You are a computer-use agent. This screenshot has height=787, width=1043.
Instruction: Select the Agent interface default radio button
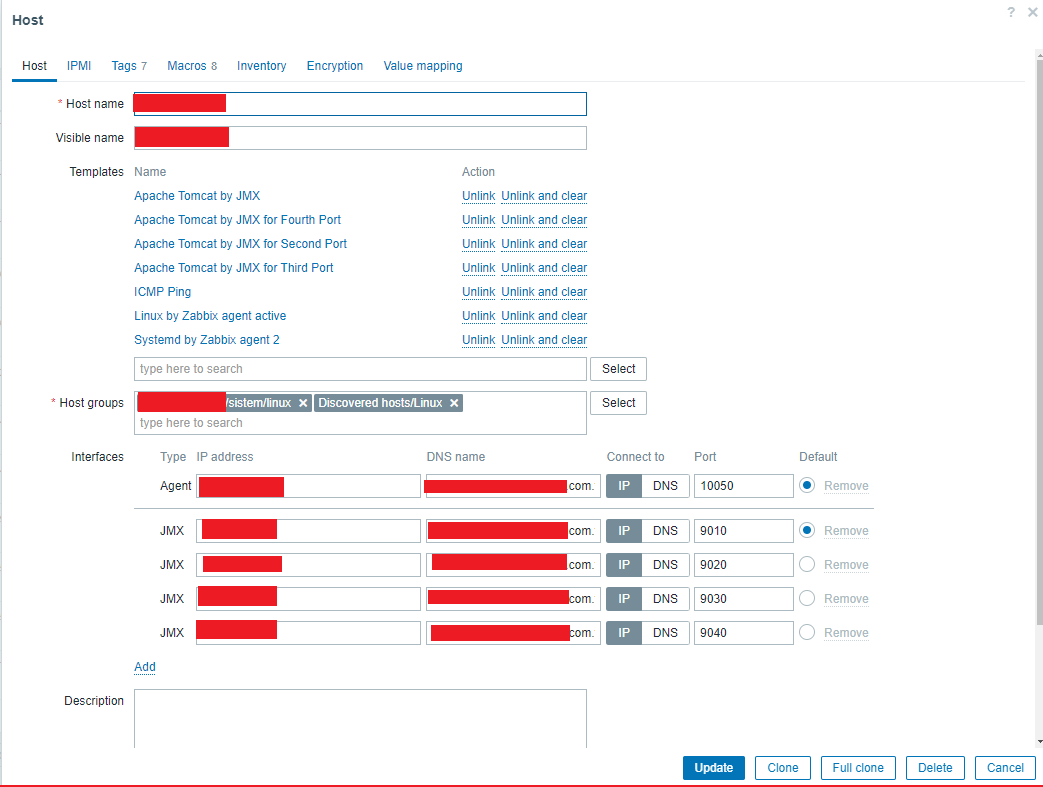click(x=807, y=485)
